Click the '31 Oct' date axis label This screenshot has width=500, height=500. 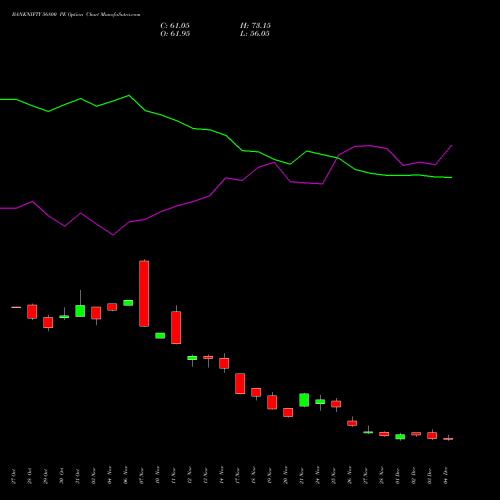pos(78,476)
